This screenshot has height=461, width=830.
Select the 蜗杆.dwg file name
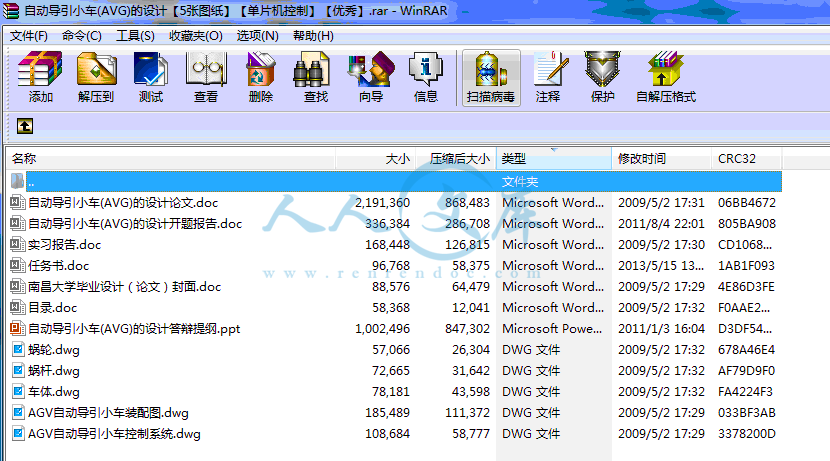click(x=53, y=370)
